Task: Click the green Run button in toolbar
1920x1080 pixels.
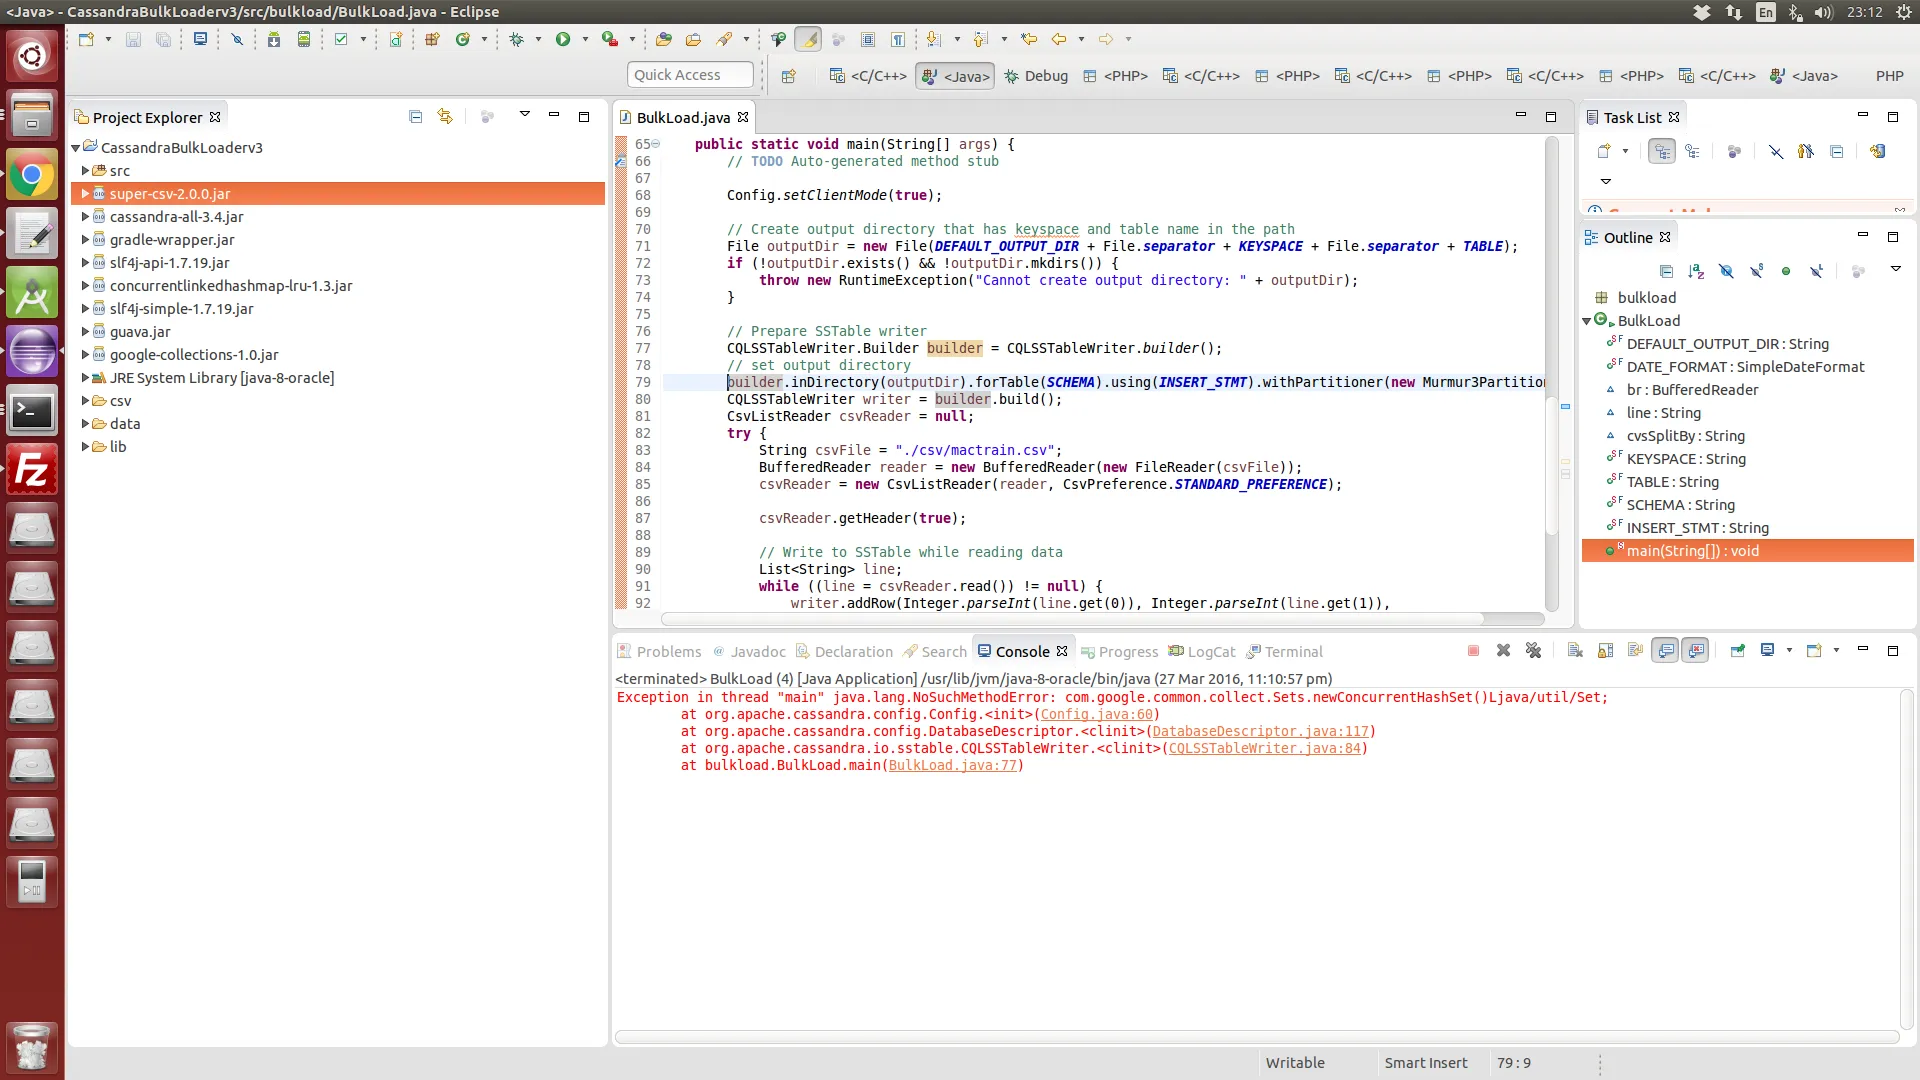Action: pyautogui.click(x=563, y=39)
